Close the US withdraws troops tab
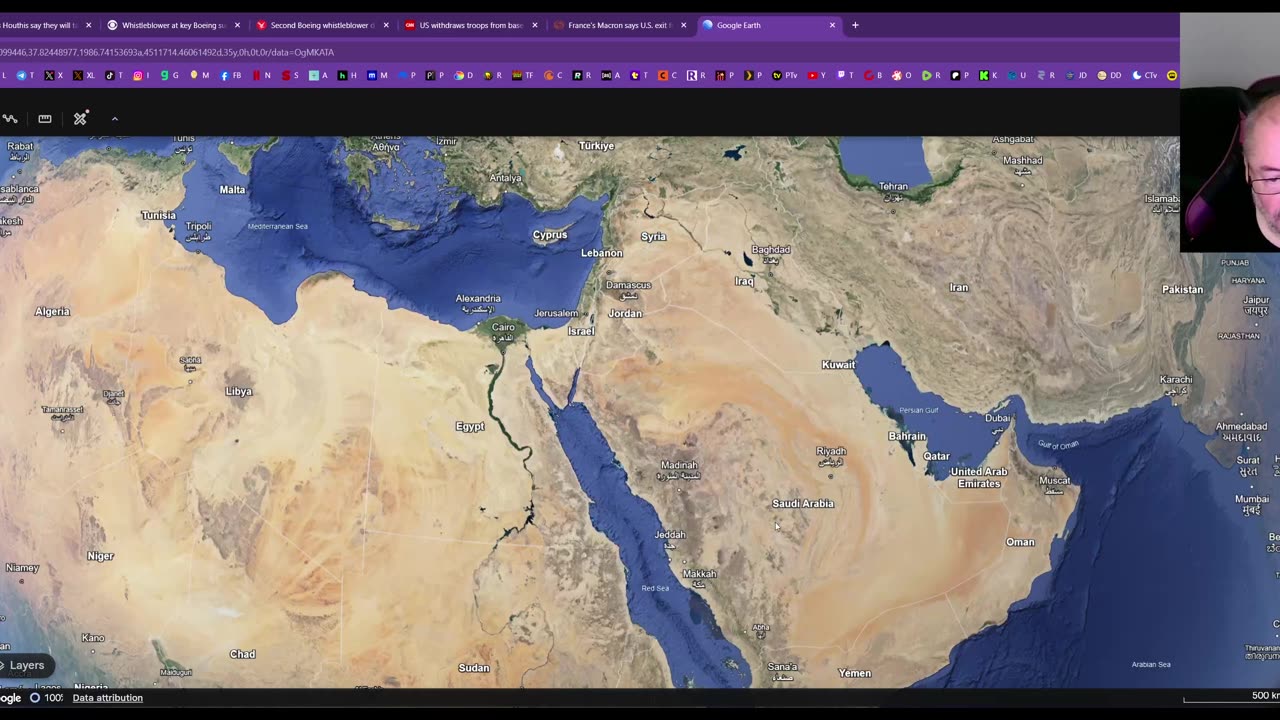This screenshot has width=1280, height=720. [x=534, y=25]
